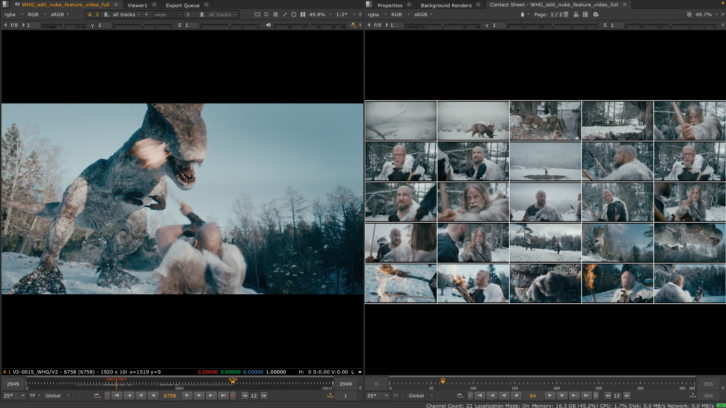Click the current frame field 6758
Screen dimensions: 726x408
(169, 395)
